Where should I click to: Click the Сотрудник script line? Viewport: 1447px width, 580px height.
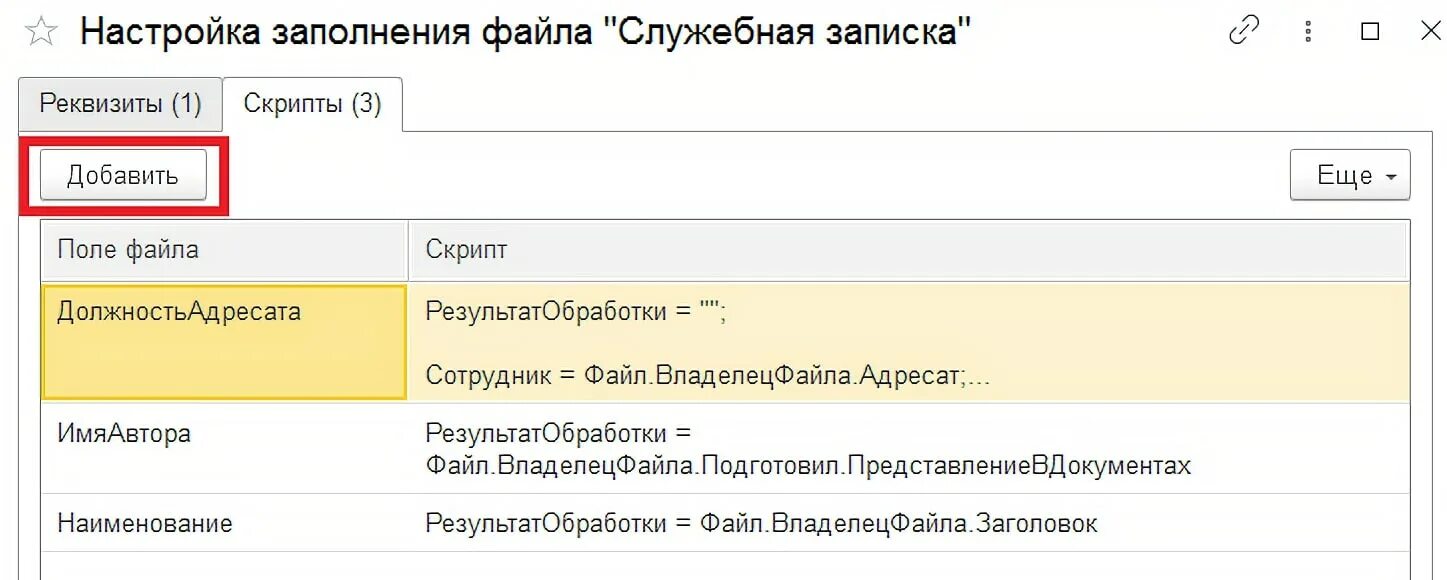pos(707,375)
